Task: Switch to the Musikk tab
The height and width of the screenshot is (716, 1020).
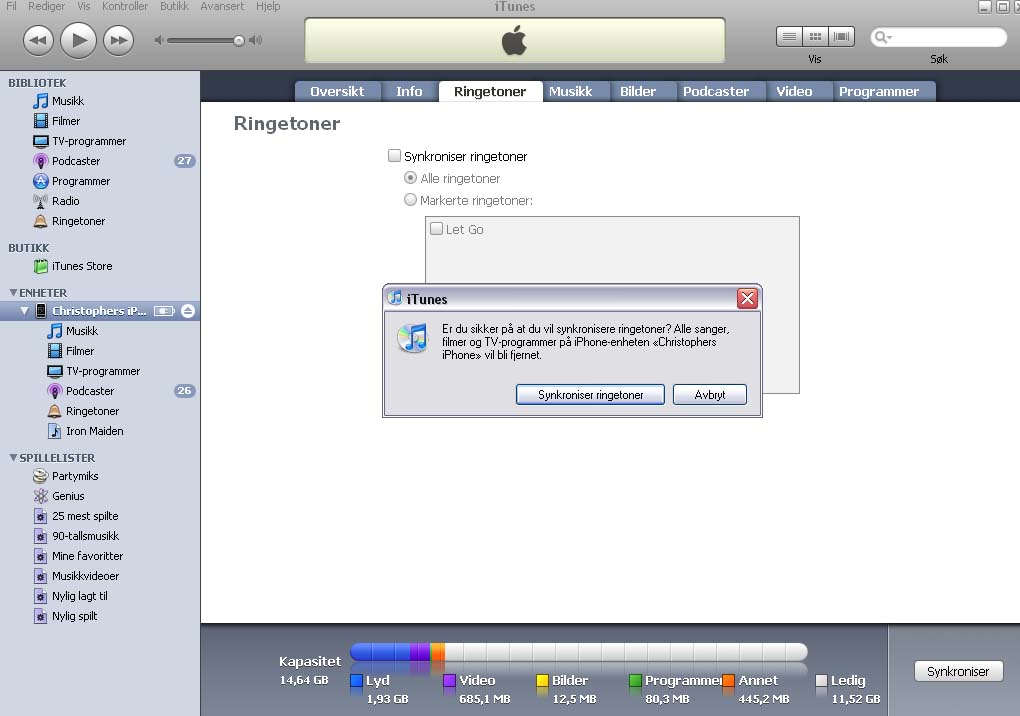Action: [x=570, y=92]
